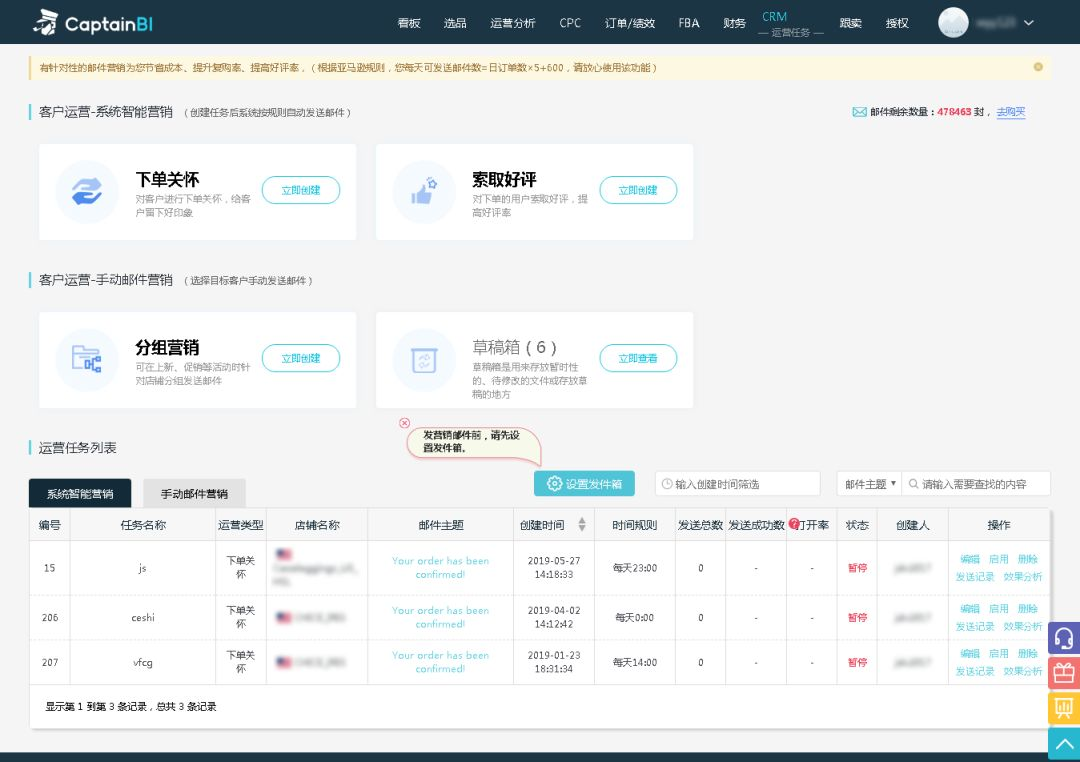Click the open rate help question icon

click(794, 524)
